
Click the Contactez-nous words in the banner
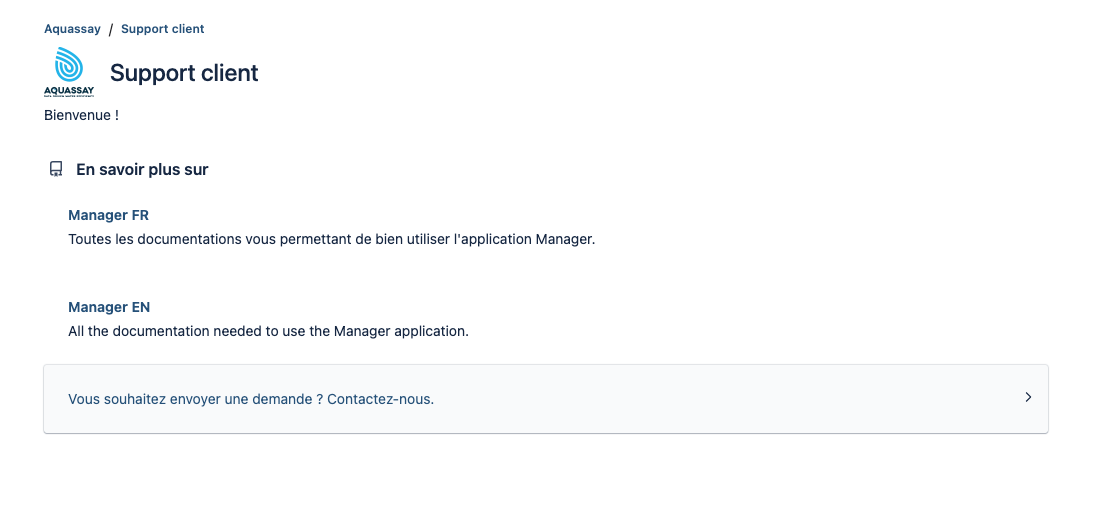point(380,399)
